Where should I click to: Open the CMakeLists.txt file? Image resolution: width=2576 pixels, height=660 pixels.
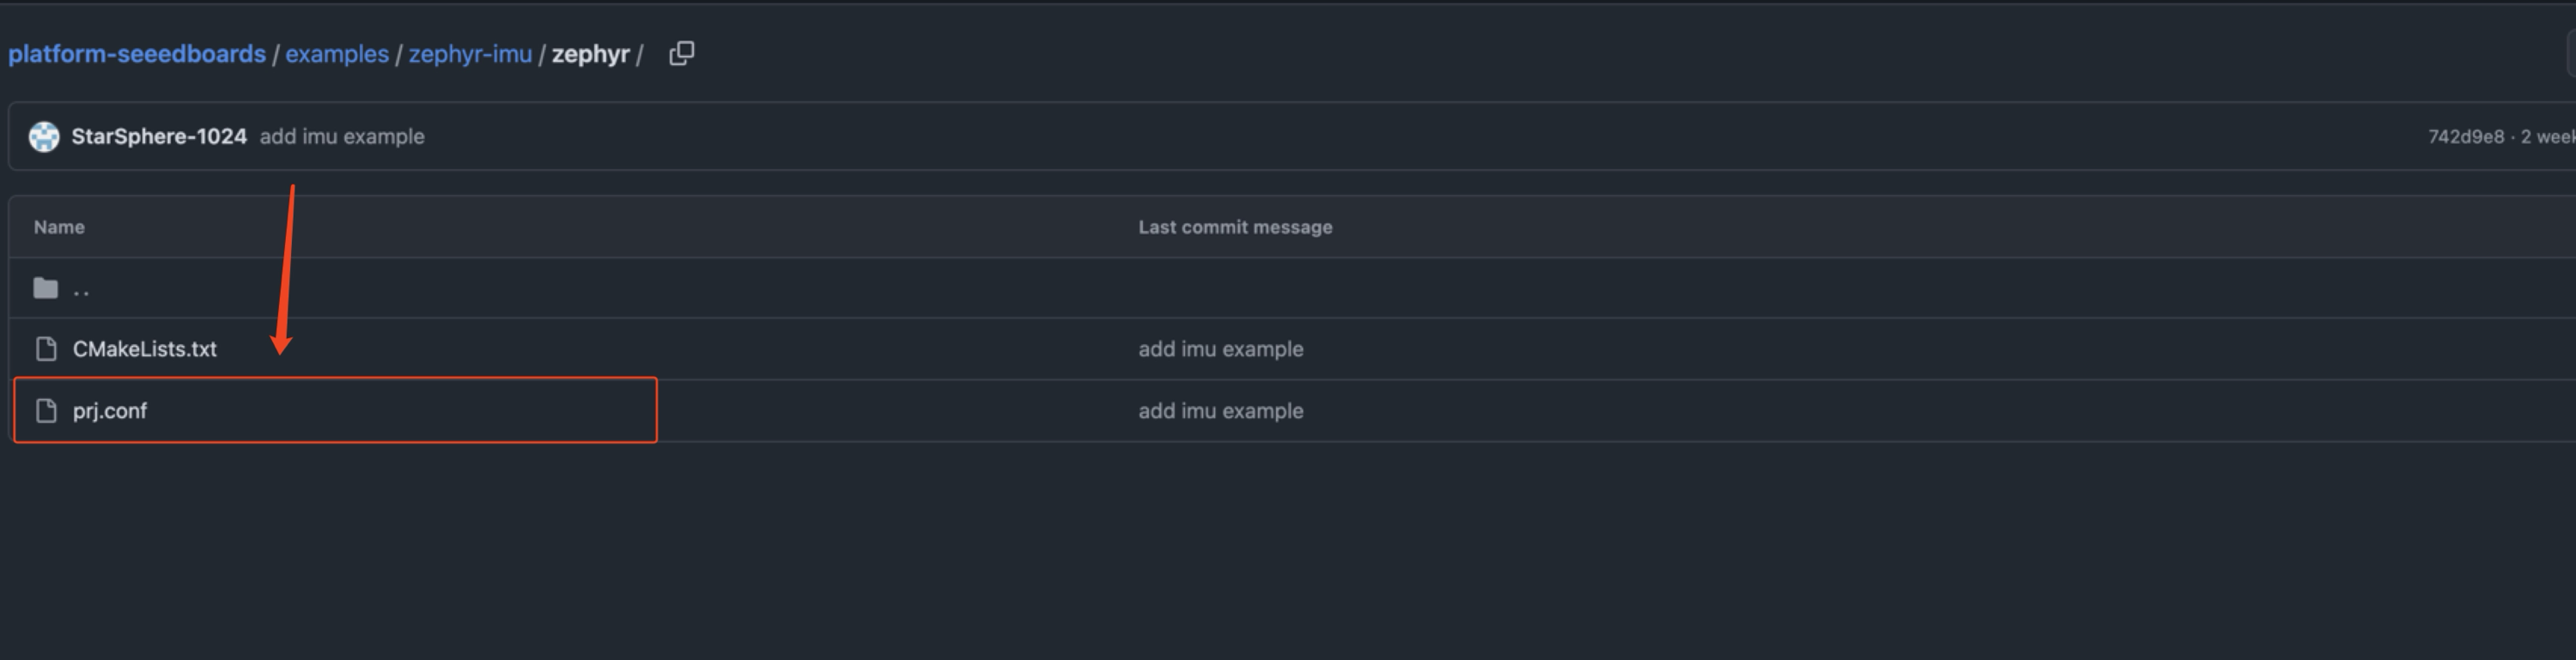[145, 349]
